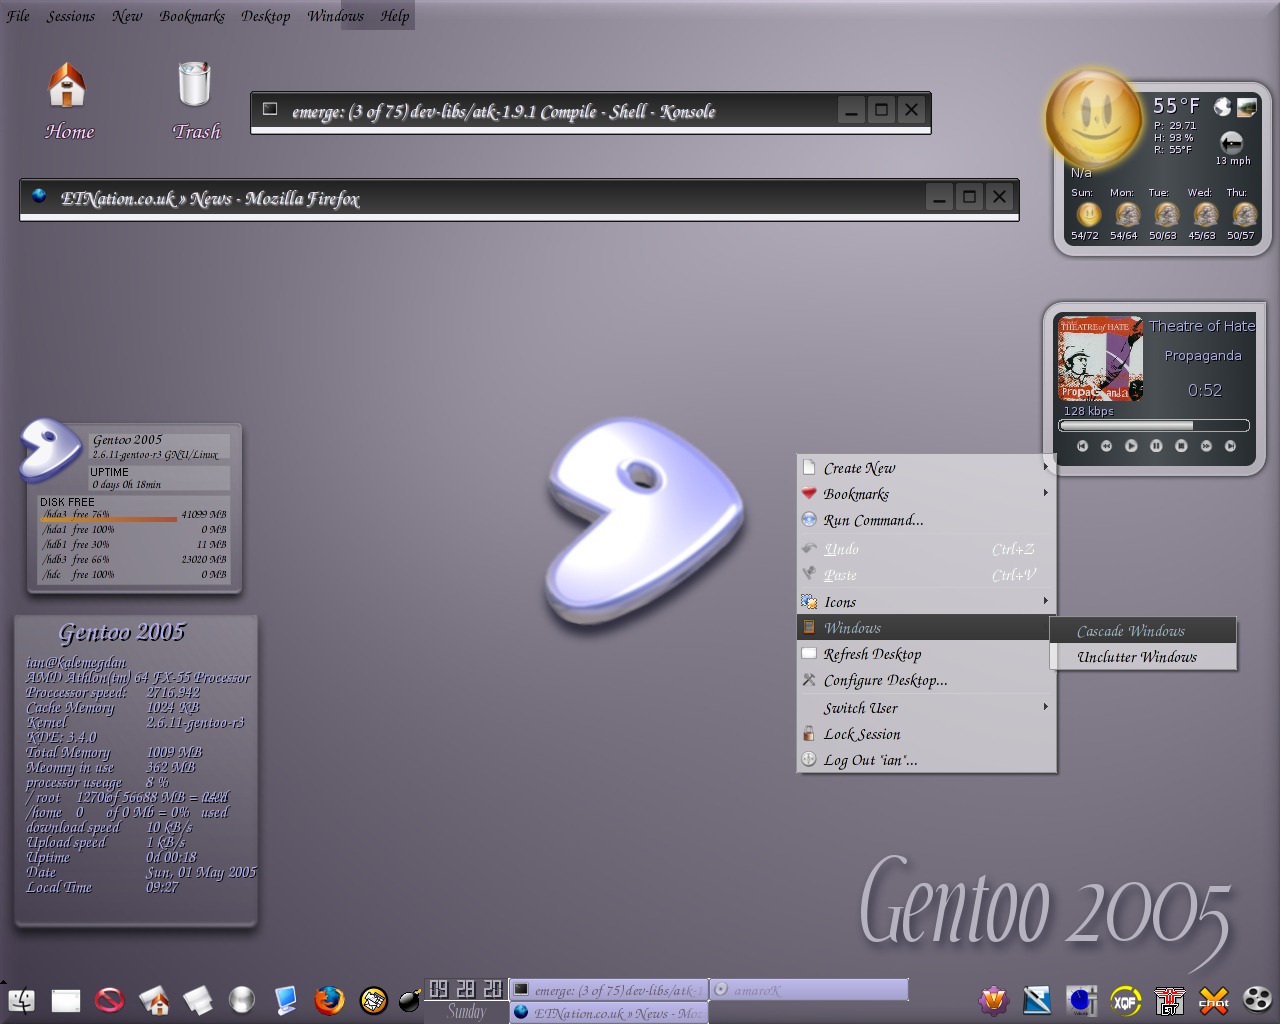
Task: Click the track progress bar in player widget
Action: [x=1154, y=425]
